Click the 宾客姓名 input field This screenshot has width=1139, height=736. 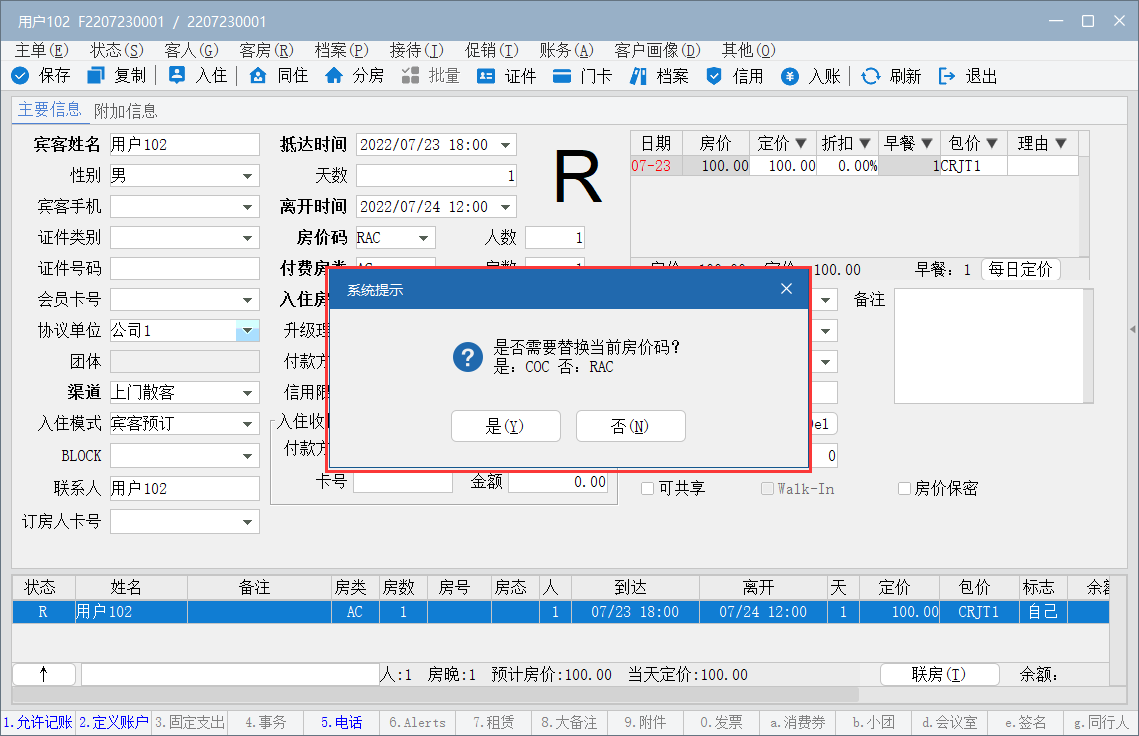click(185, 145)
